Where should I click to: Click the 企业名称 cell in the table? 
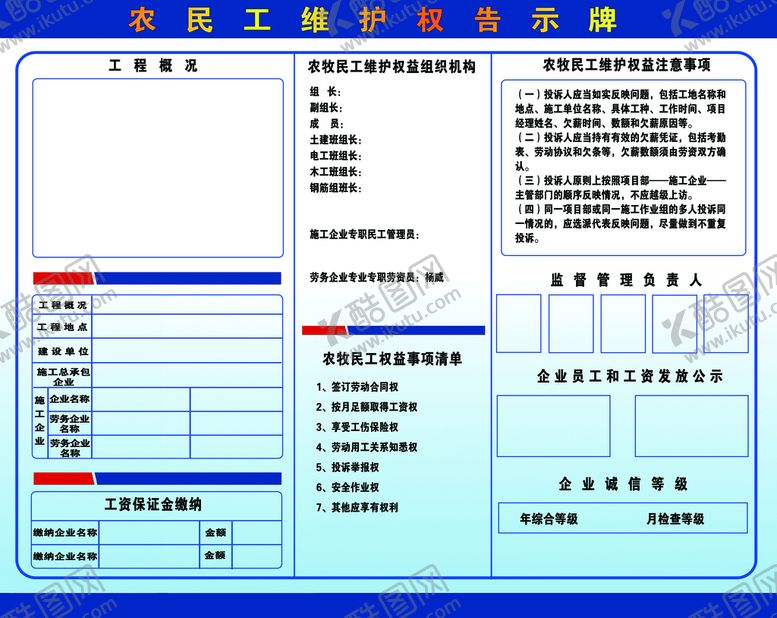click(69, 399)
